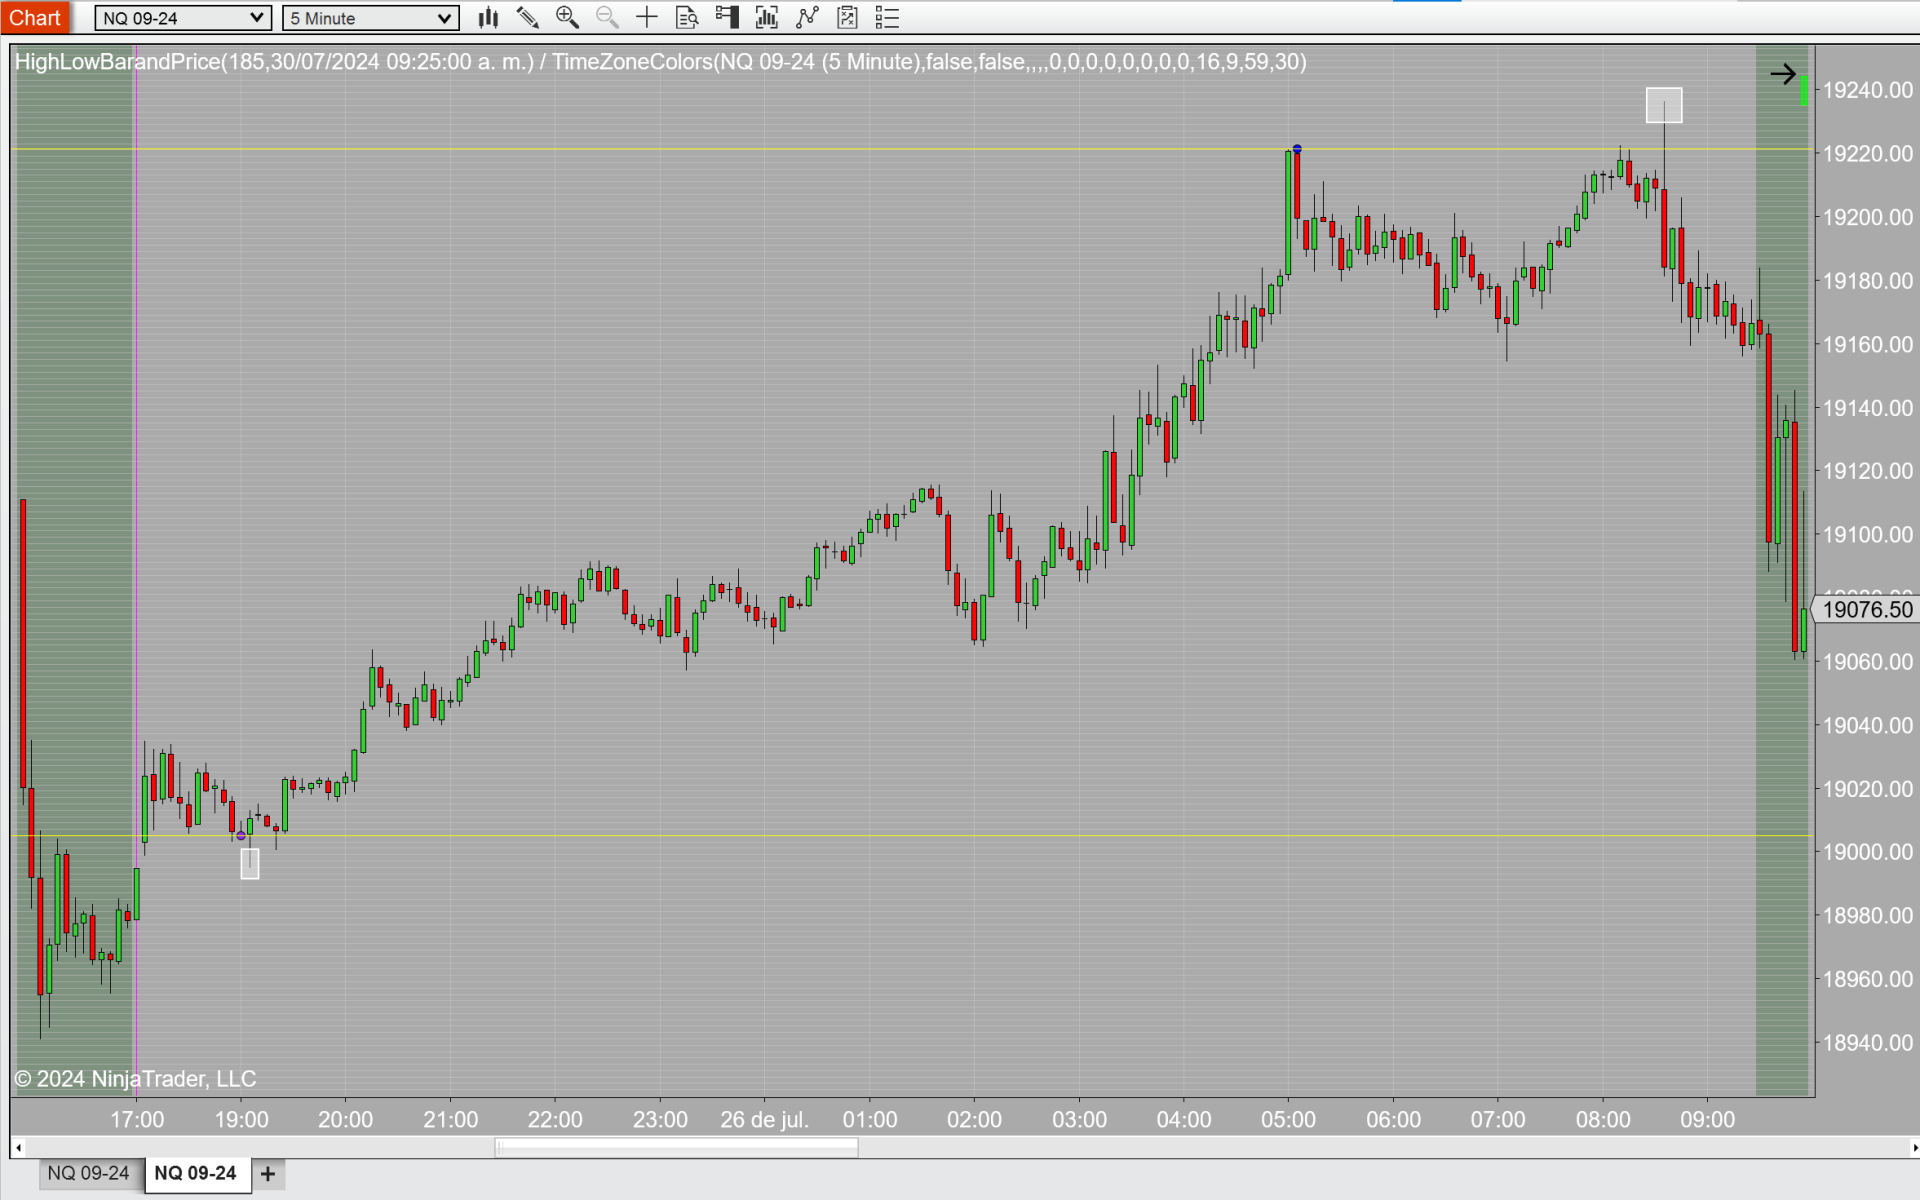The image size is (1920, 1200).
Task: Open the Data Series document icon
Action: (x=687, y=17)
